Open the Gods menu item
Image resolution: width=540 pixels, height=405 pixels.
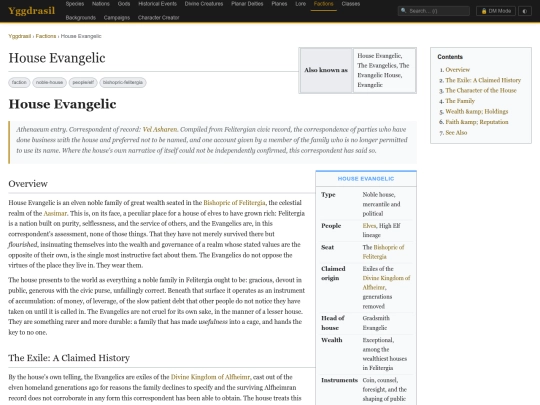[124, 4]
